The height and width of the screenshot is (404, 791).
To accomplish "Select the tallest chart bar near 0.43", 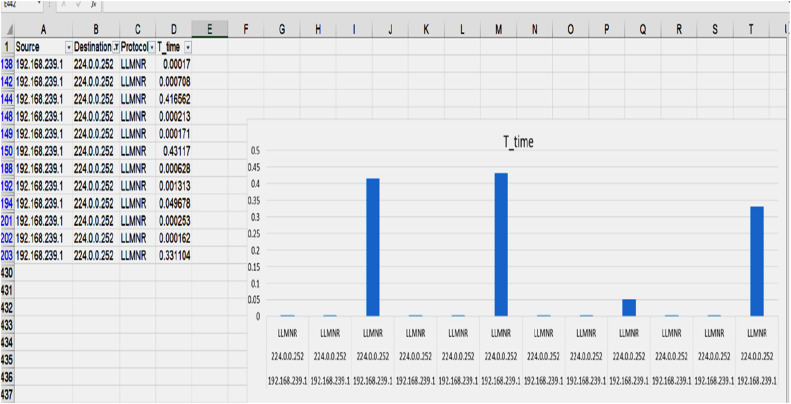I will (501, 245).
